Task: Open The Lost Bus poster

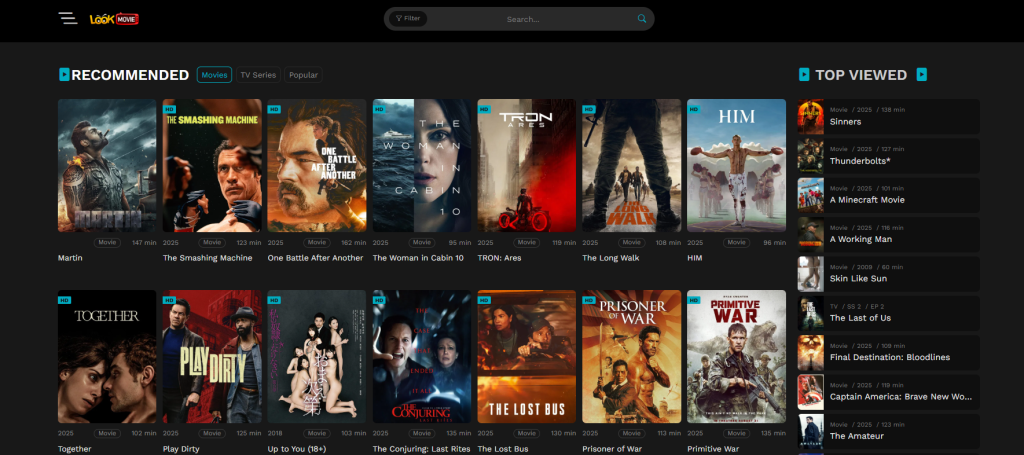Action: coord(526,357)
